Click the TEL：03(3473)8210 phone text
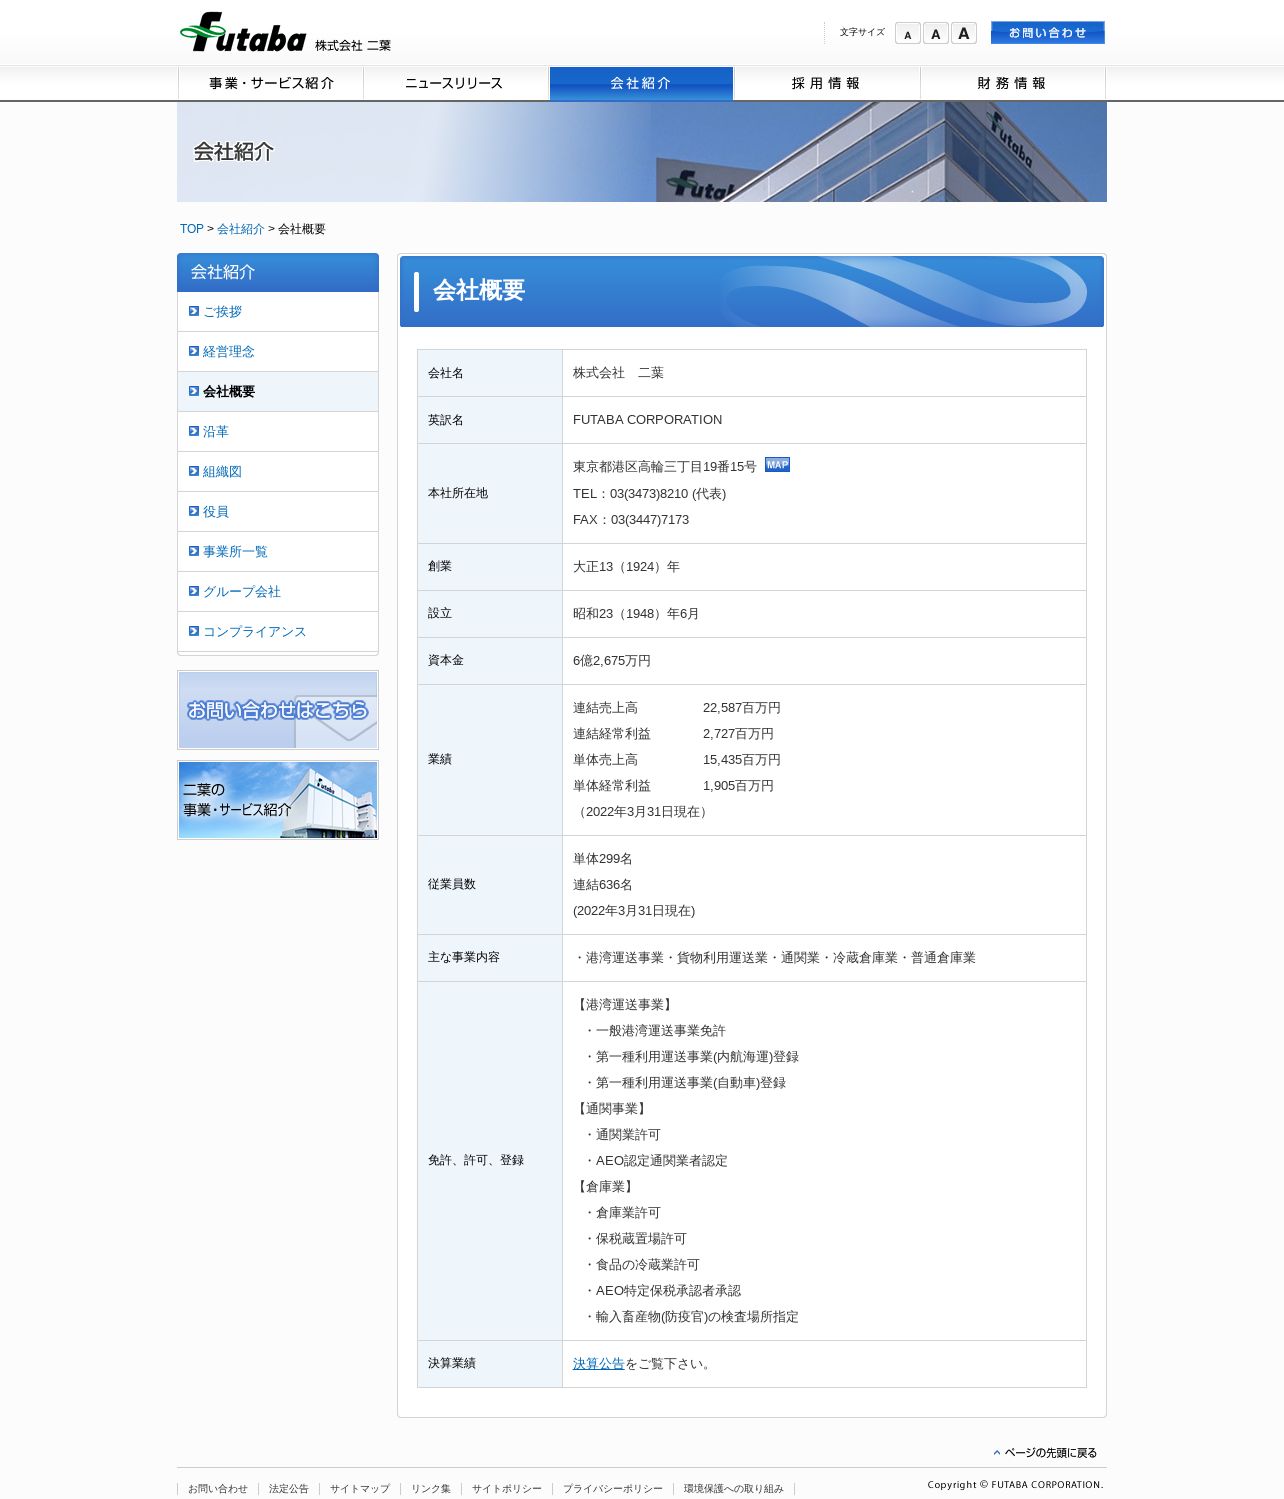The height and width of the screenshot is (1499, 1284). 649,494
